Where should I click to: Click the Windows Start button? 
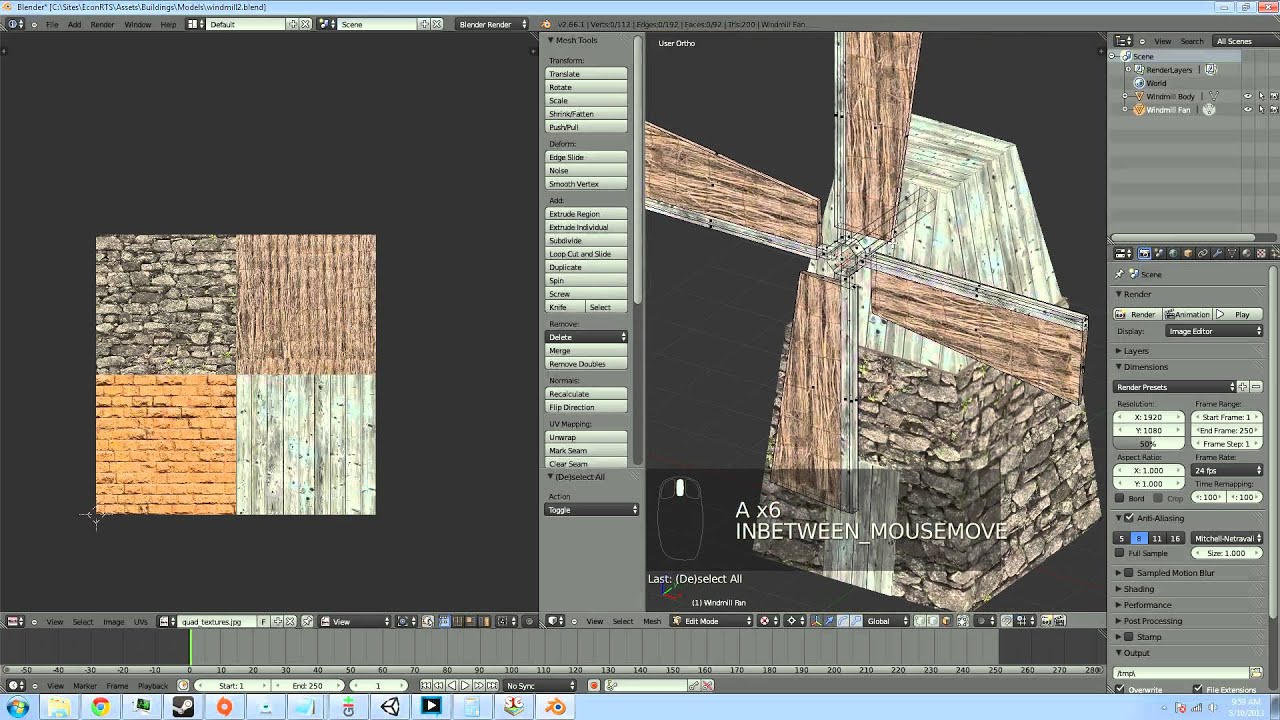[x=18, y=707]
